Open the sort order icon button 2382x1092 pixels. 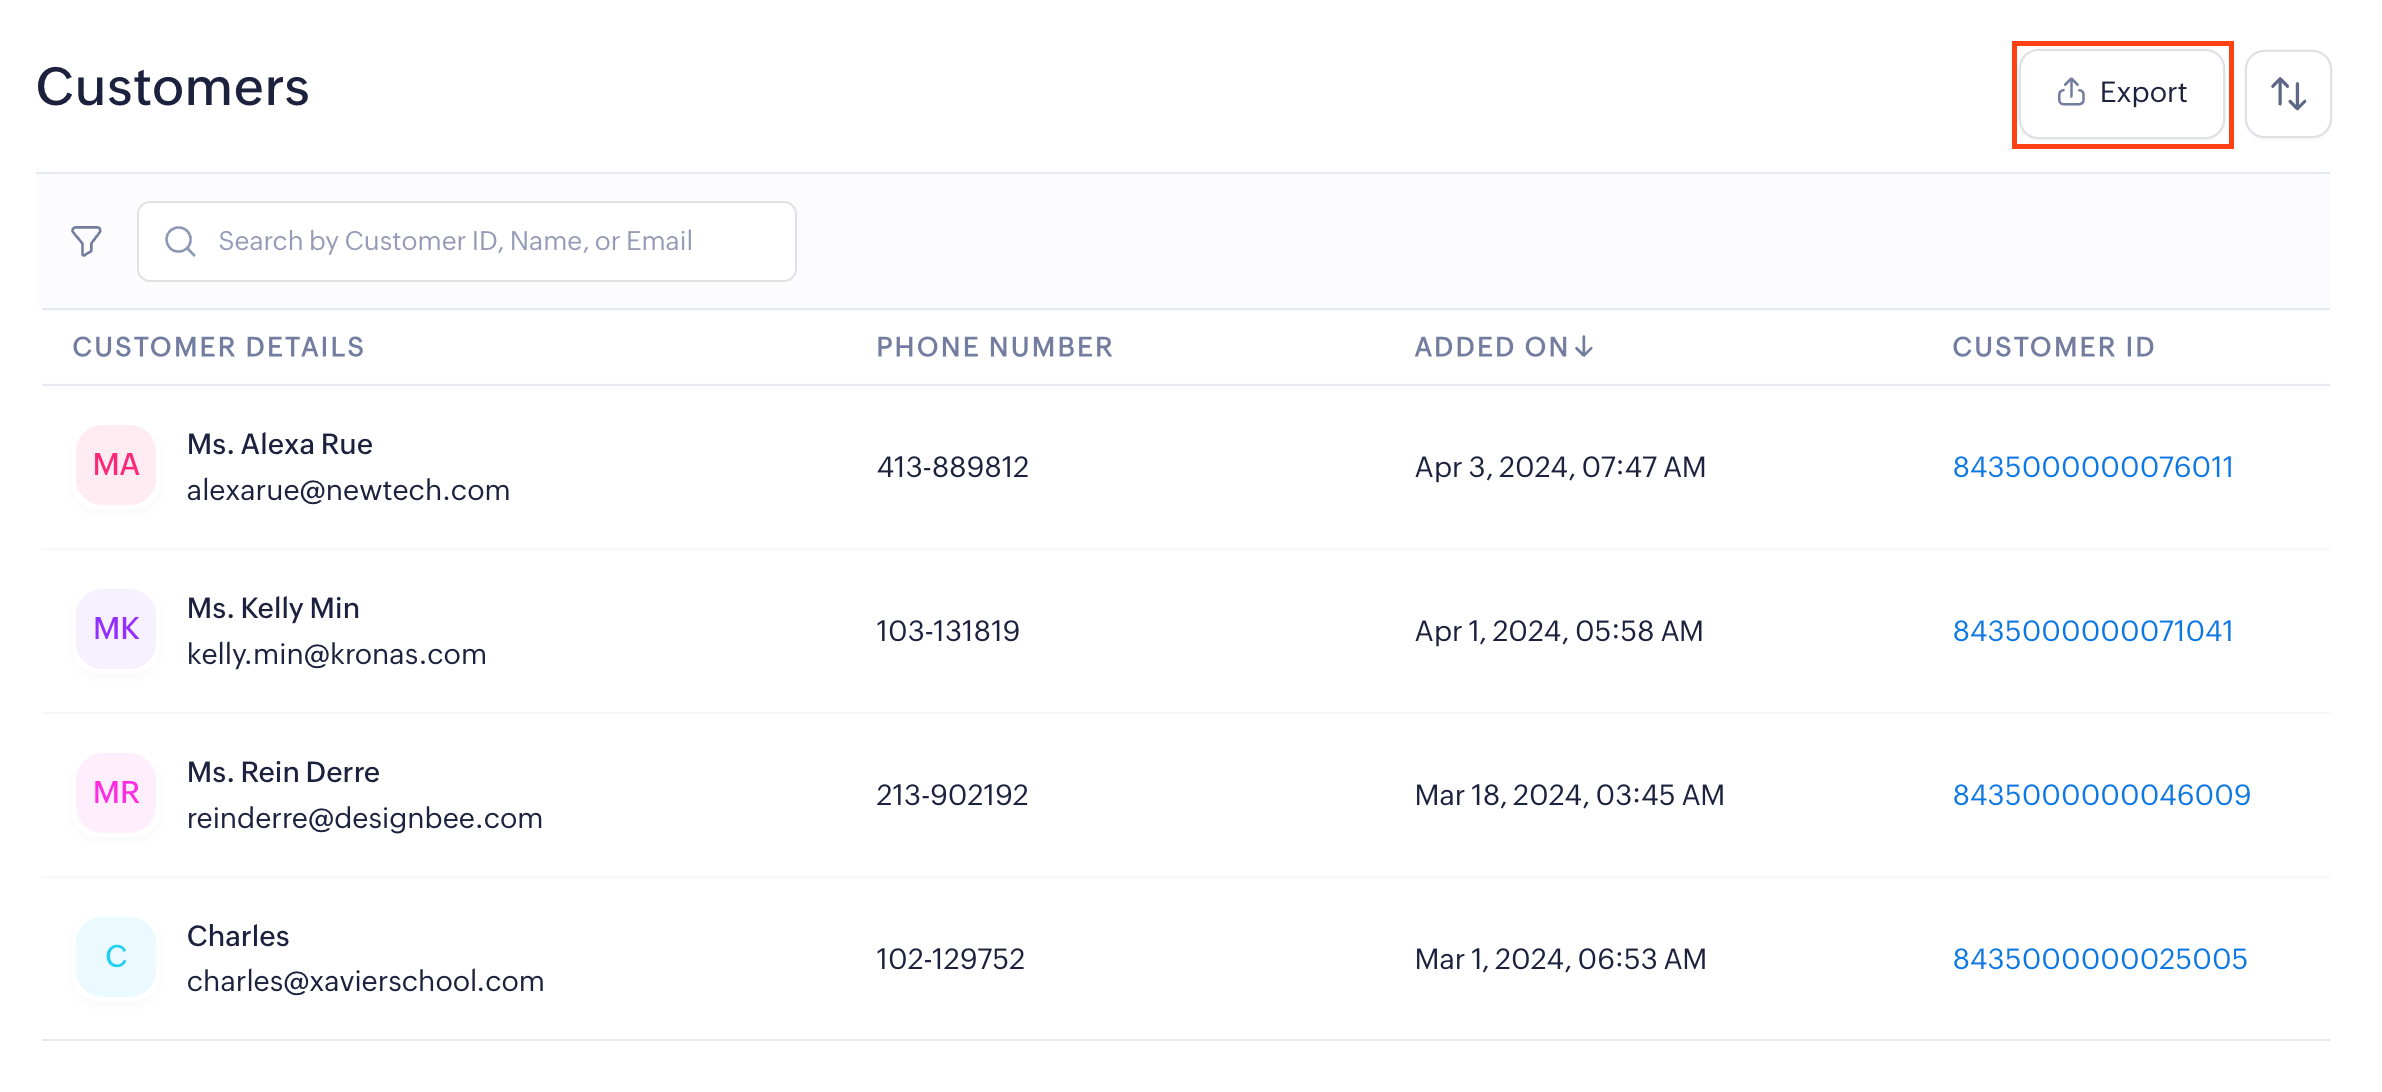coord(2288,93)
